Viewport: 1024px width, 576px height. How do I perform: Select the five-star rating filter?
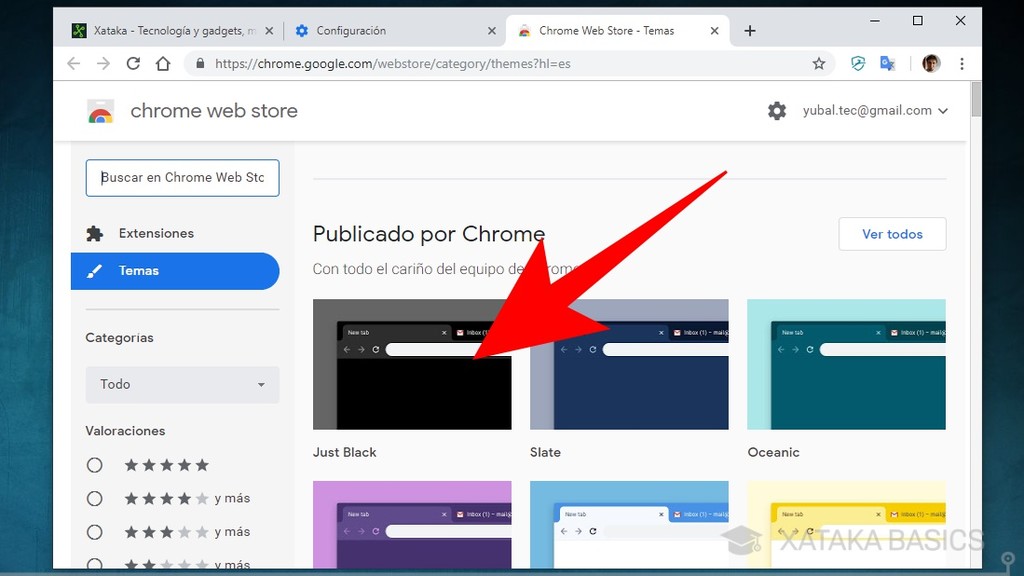(x=95, y=465)
